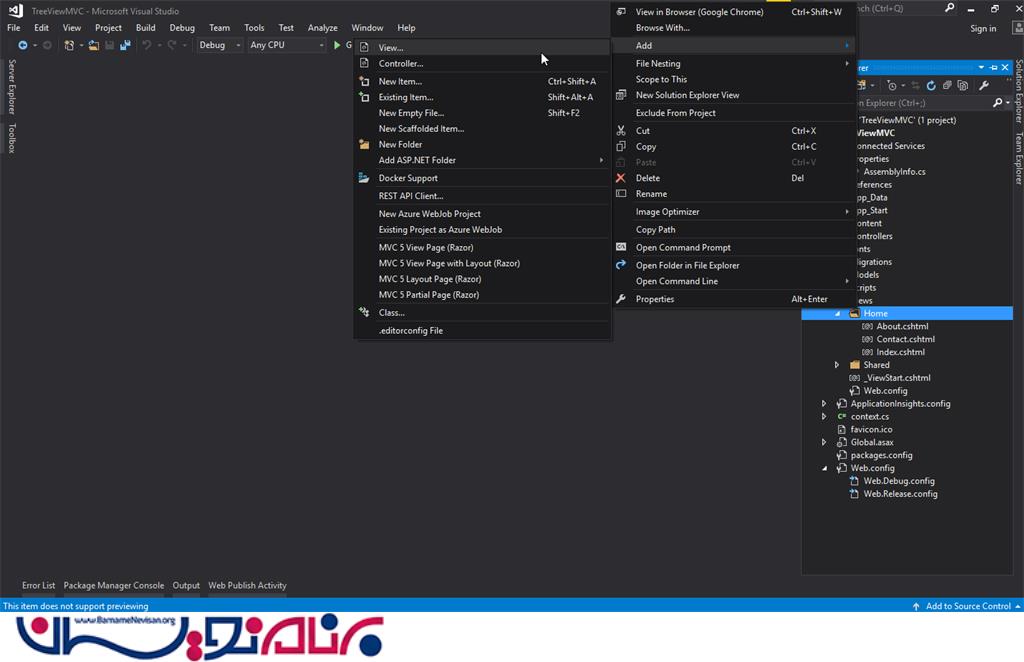Close the Solution Explorer panel
The width and height of the screenshot is (1024, 662).
pyautogui.click(x=1005, y=68)
